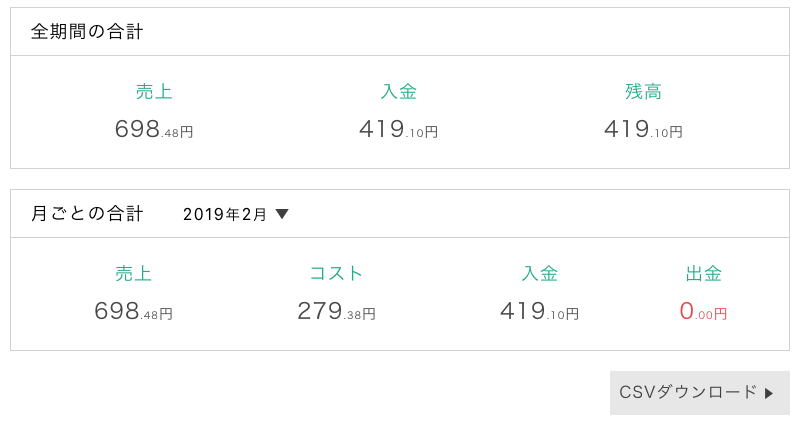The height and width of the screenshot is (421, 810).
Task: Click the arrow icon on CSVダウンロード
Action: [769, 393]
